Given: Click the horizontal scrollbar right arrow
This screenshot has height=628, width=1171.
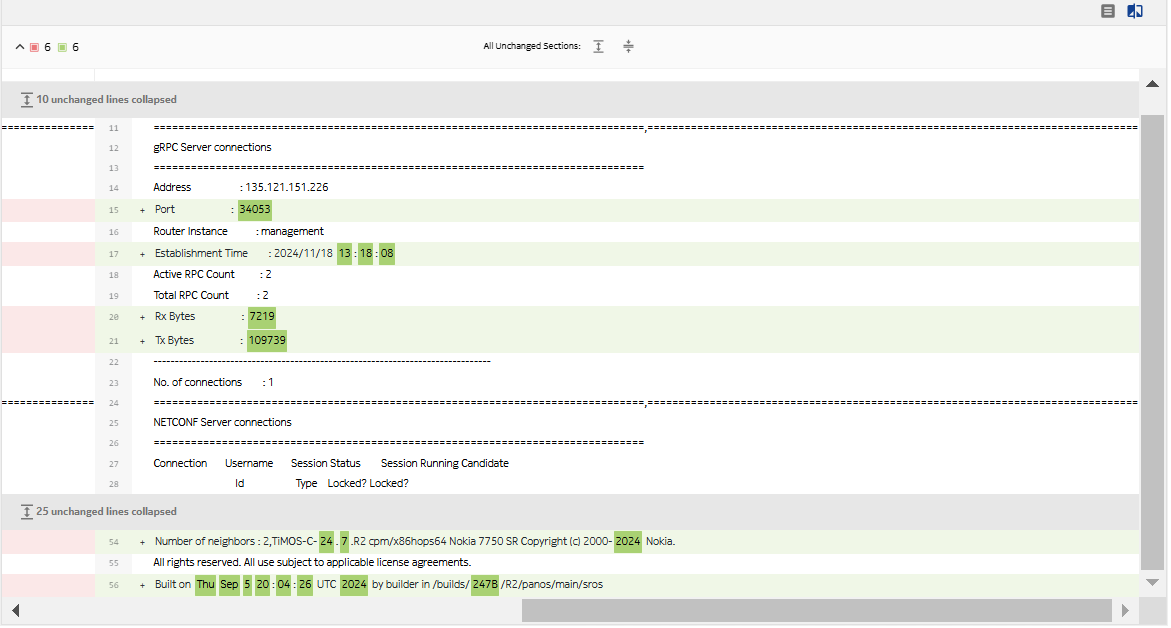Looking at the screenshot, I should tap(1125, 610).
